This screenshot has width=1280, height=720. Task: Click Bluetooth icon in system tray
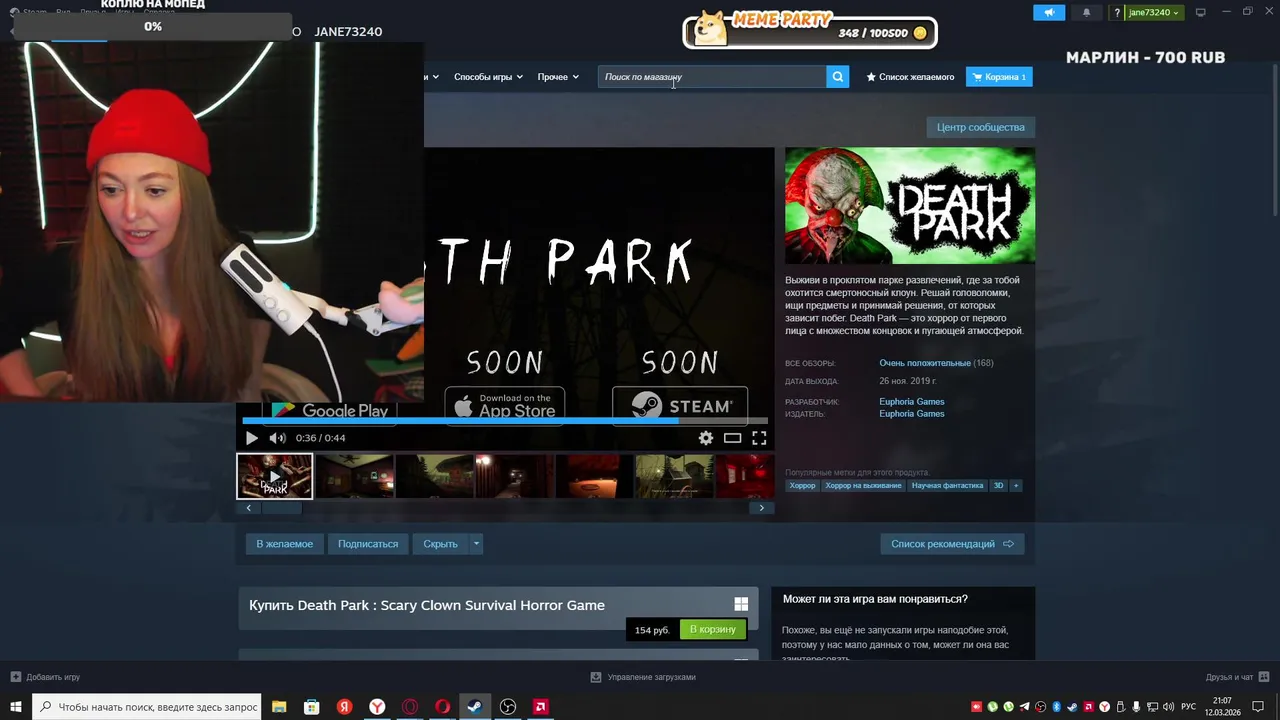point(1057,707)
